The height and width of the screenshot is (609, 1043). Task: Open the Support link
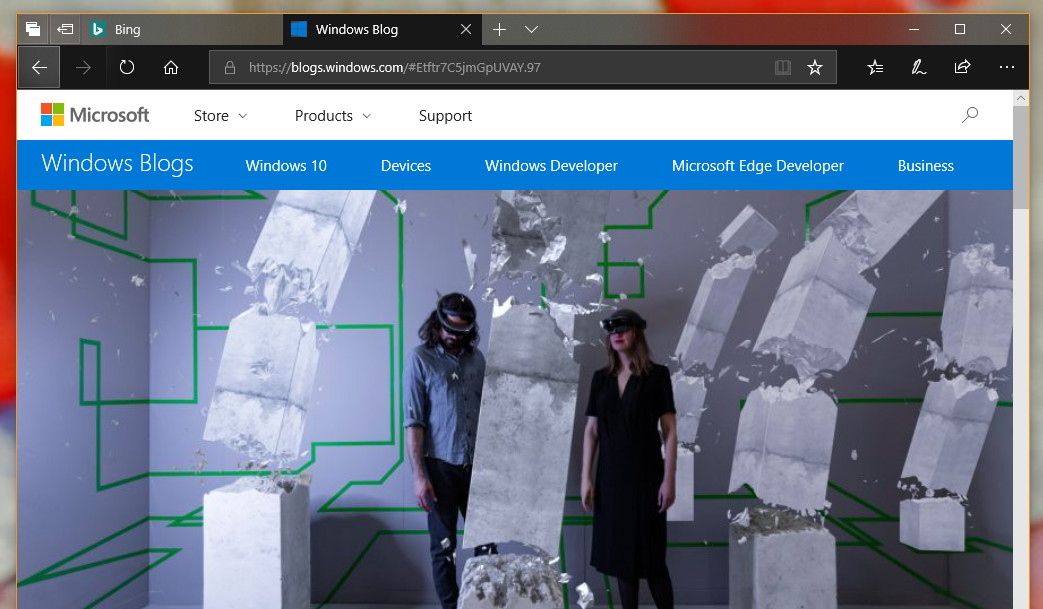pyautogui.click(x=445, y=116)
